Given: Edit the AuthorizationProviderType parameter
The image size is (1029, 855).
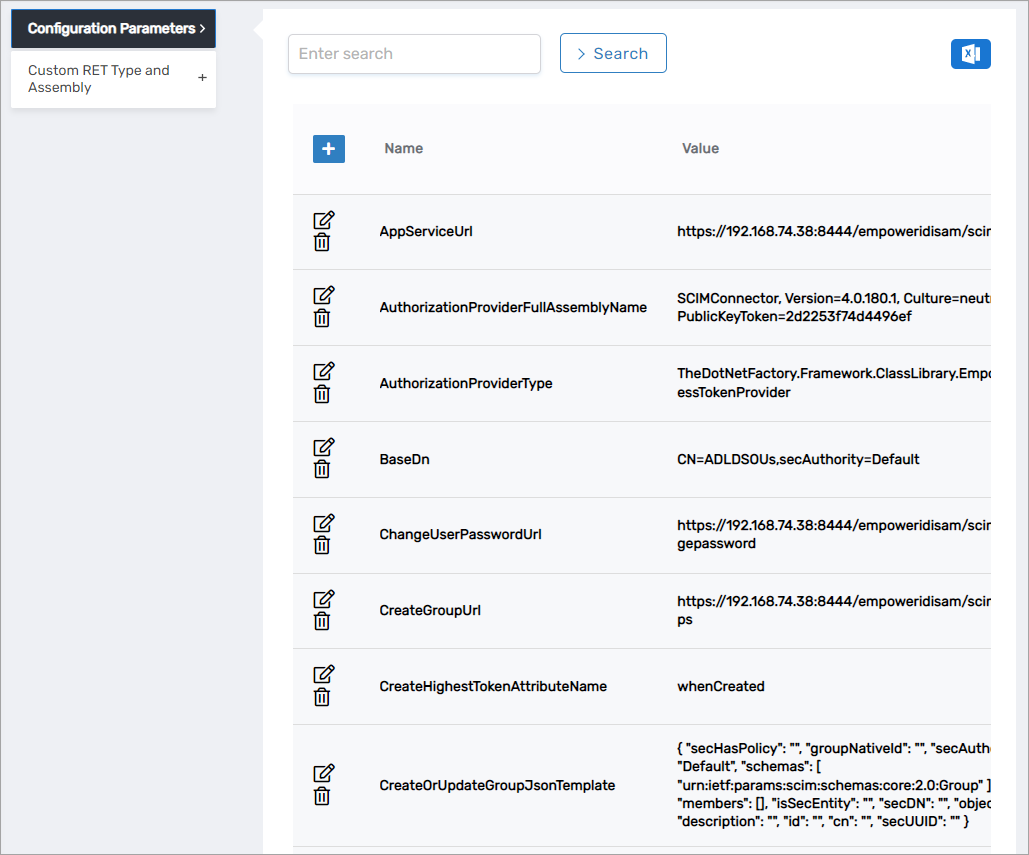Looking at the screenshot, I should coord(323,372).
